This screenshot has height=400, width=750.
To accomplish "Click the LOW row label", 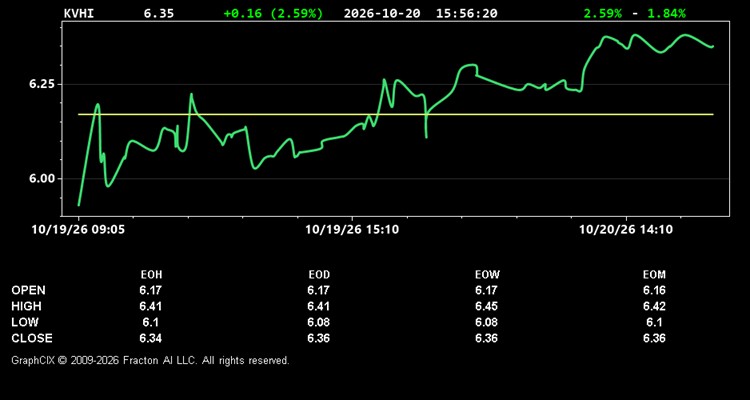I will [25, 322].
